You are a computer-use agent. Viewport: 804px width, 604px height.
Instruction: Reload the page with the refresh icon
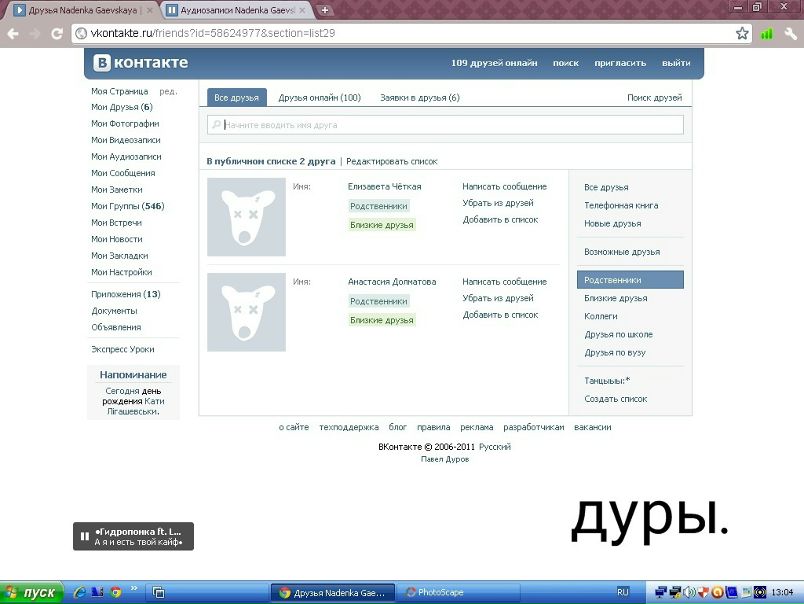click(59, 33)
